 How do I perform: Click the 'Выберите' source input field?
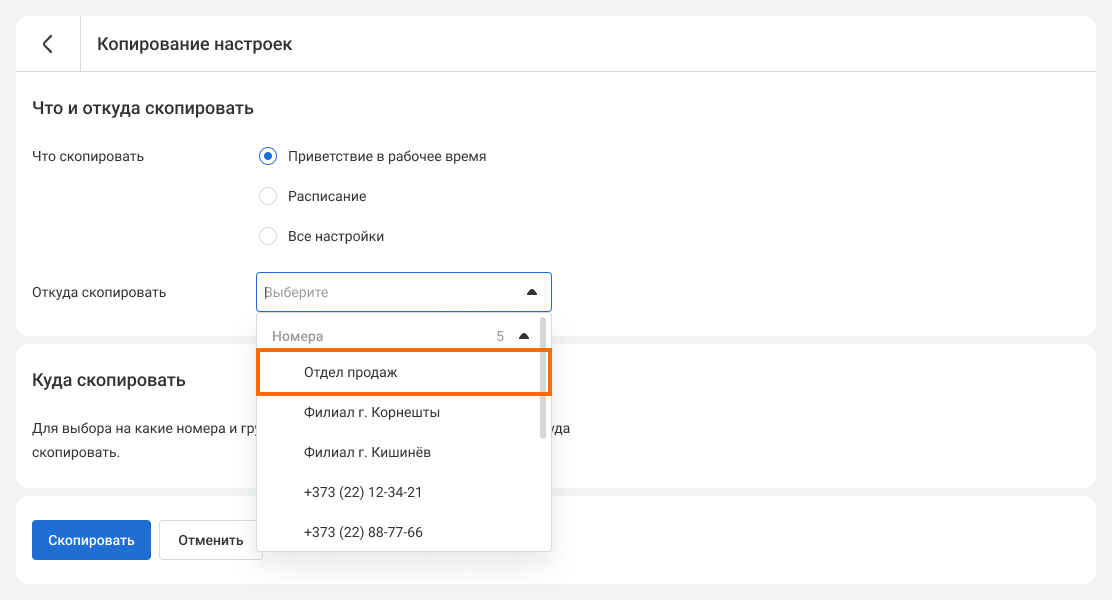[390, 292]
